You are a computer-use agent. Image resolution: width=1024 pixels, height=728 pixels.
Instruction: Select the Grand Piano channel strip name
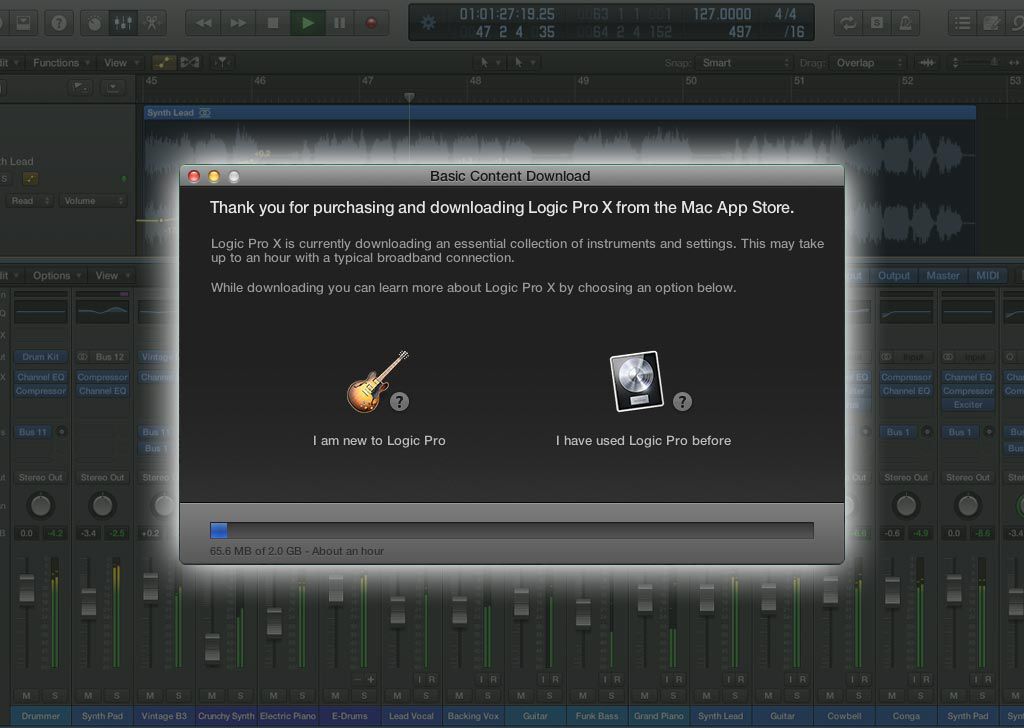tap(658, 716)
